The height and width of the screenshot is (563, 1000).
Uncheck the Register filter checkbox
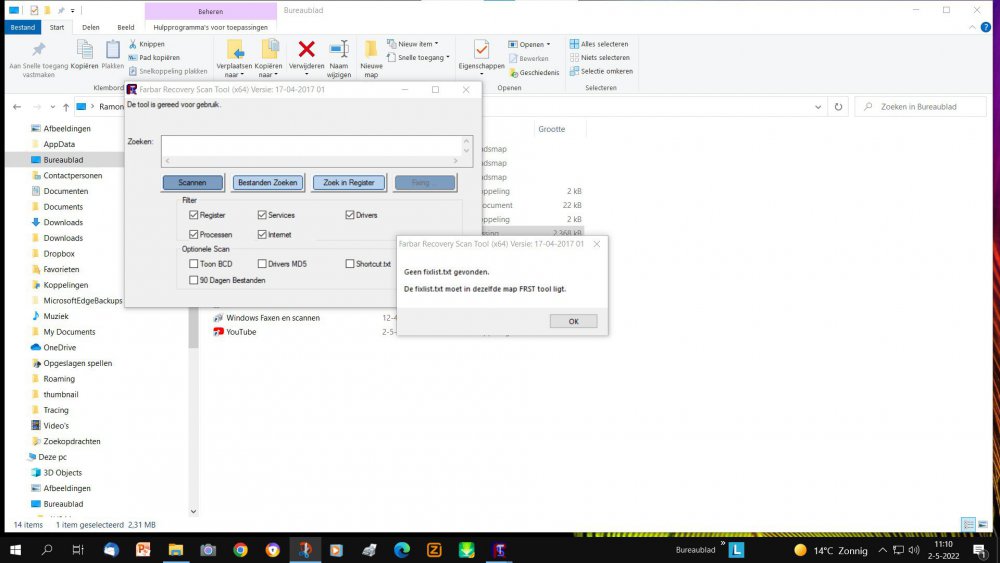coord(194,215)
